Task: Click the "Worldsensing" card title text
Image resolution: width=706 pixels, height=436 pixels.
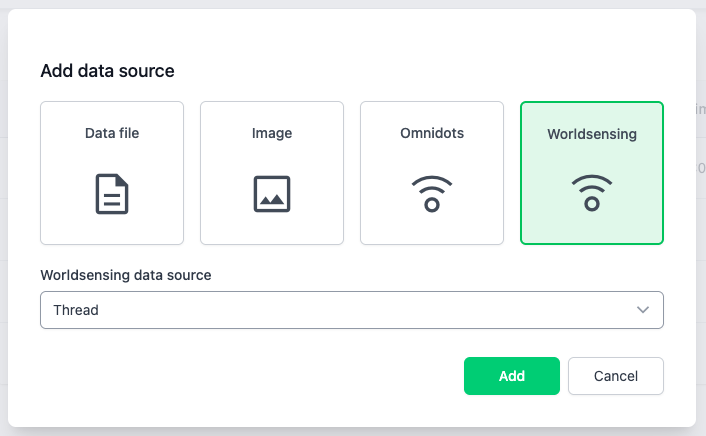Action: tap(592, 134)
